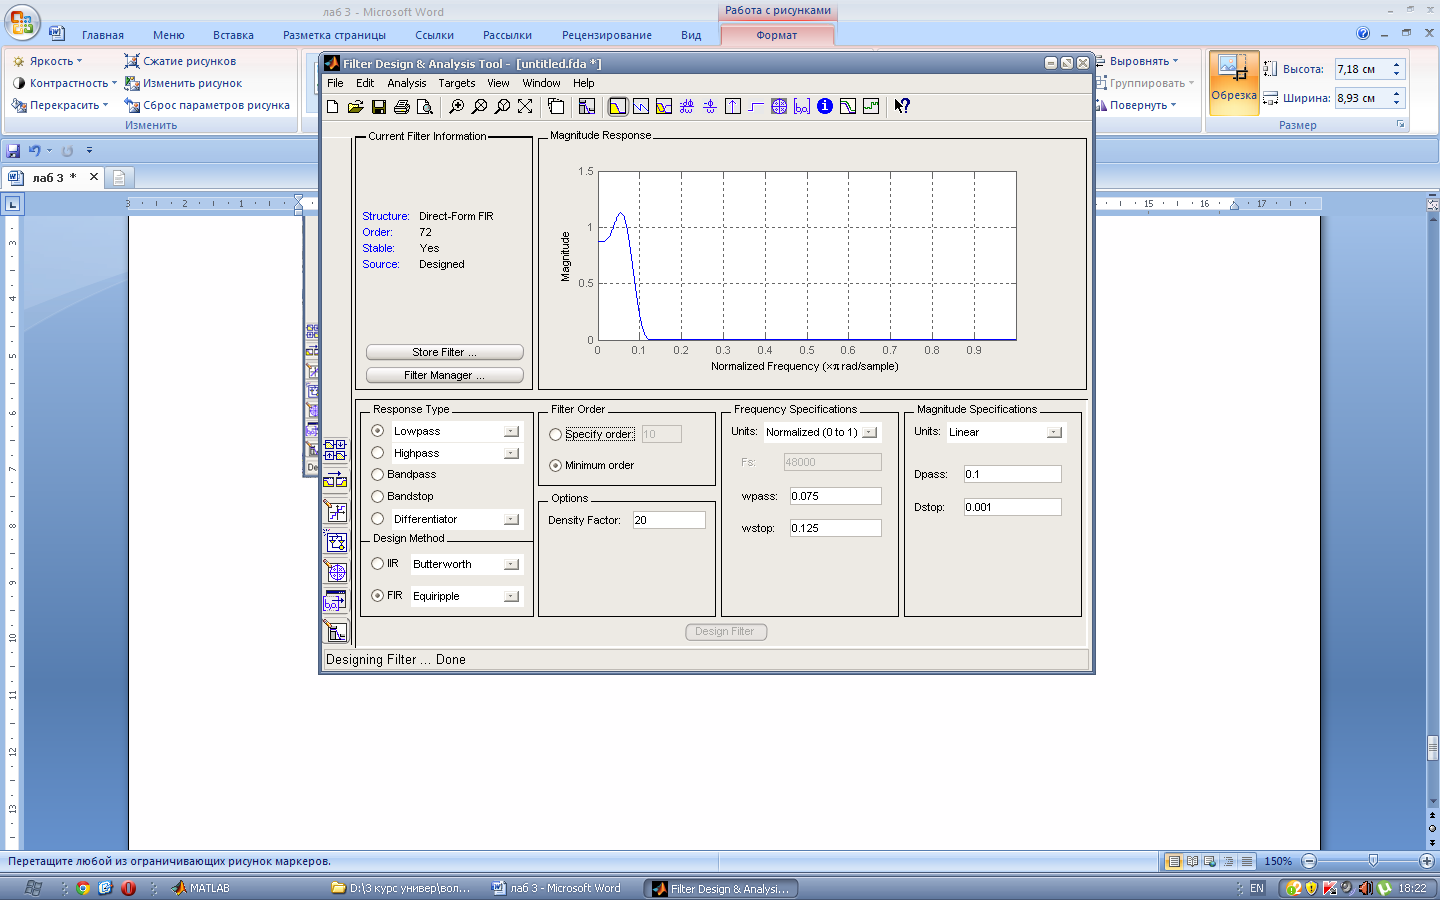Choose IIR design method
Viewport: 1440px width, 900px height.
[x=378, y=564]
